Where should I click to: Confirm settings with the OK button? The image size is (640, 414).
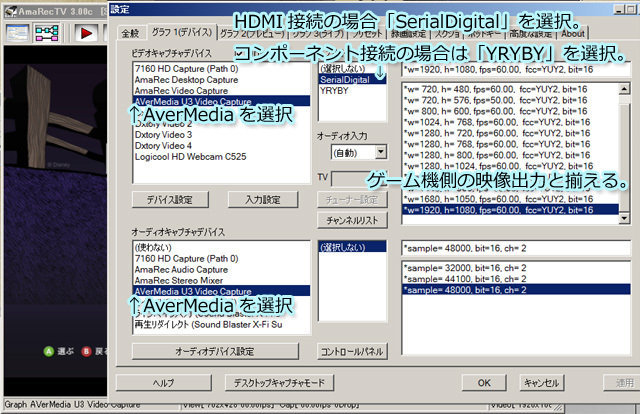[483, 382]
